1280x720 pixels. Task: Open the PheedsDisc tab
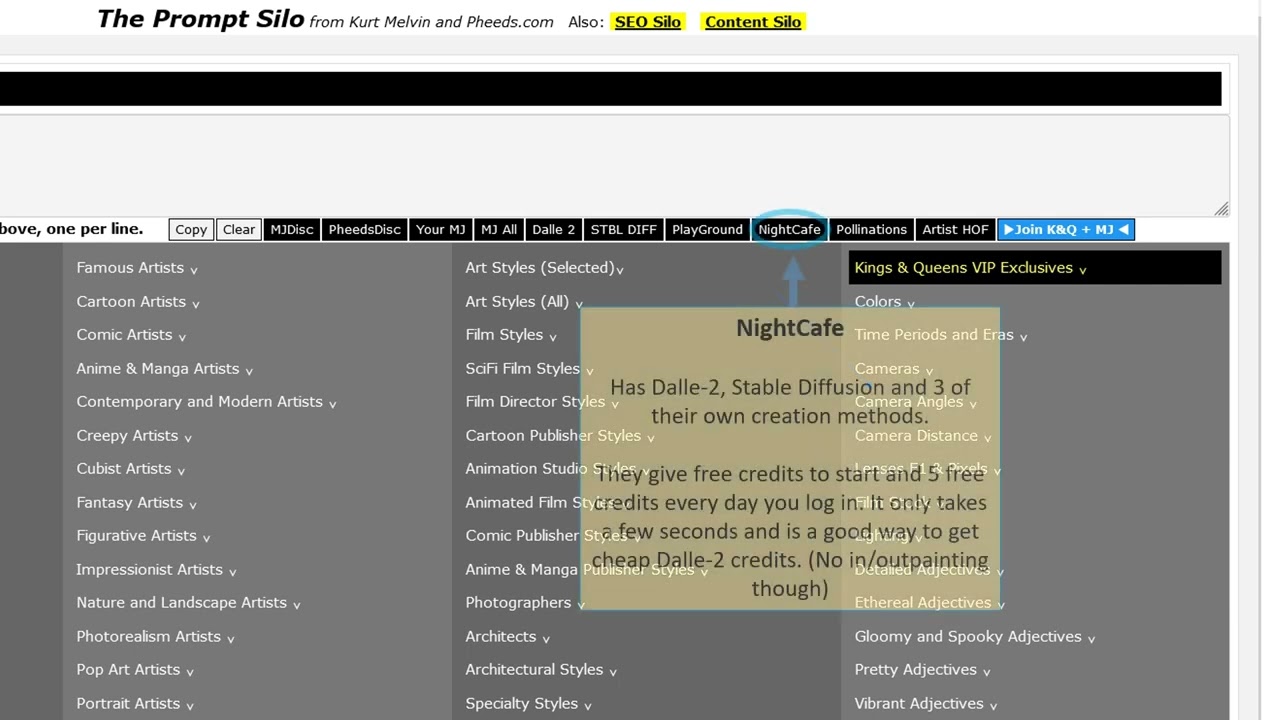[365, 230]
